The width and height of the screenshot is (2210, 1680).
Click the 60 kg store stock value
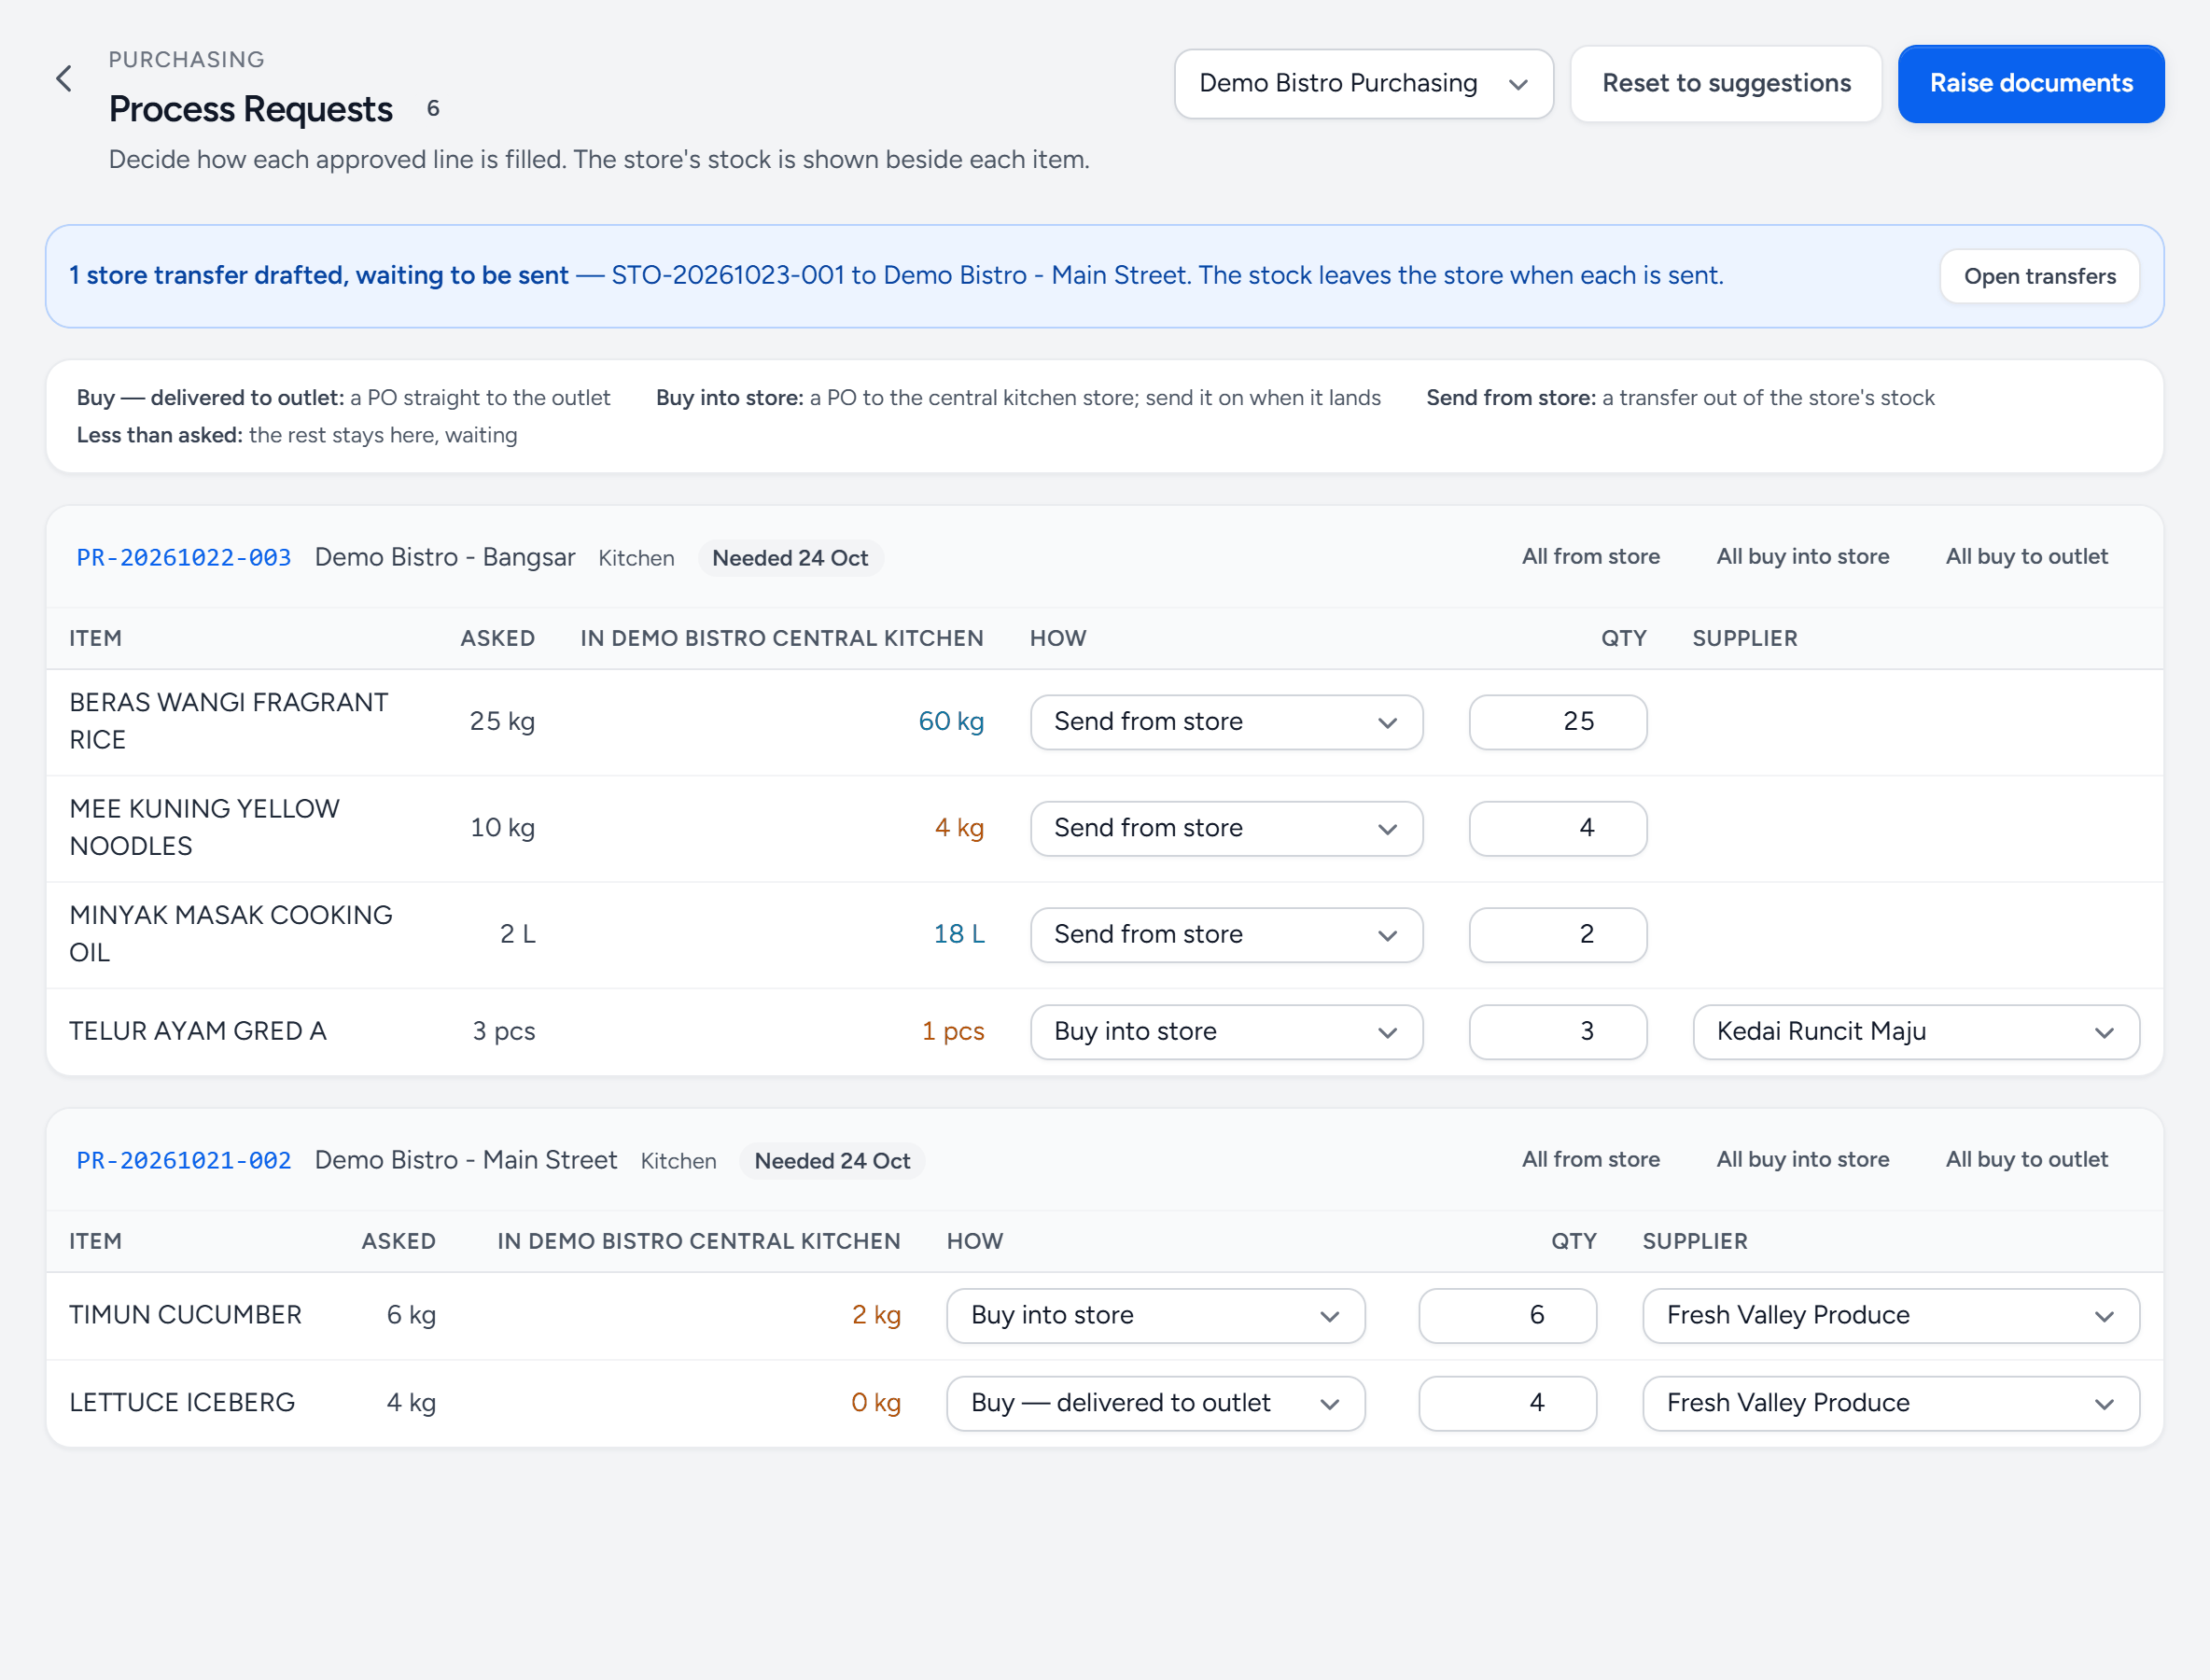click(x=951, y=721)
